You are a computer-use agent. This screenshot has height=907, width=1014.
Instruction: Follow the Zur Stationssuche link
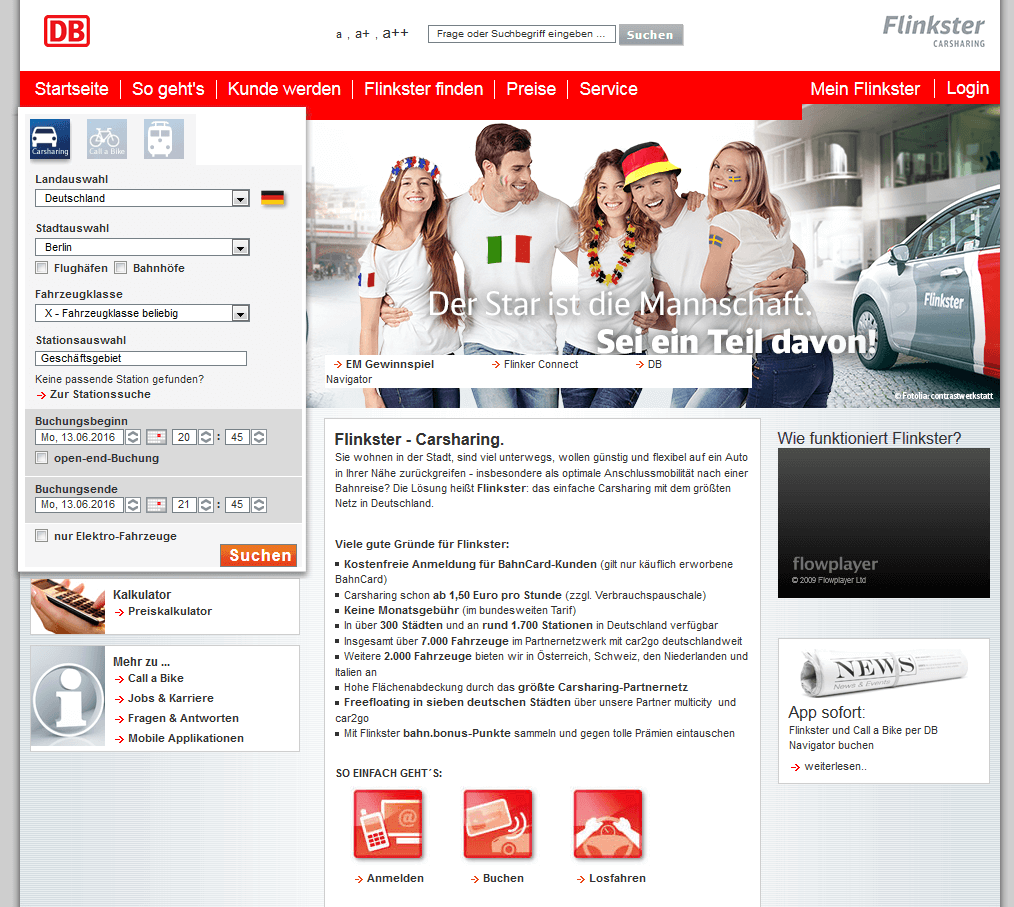click(x=100, y=394)
